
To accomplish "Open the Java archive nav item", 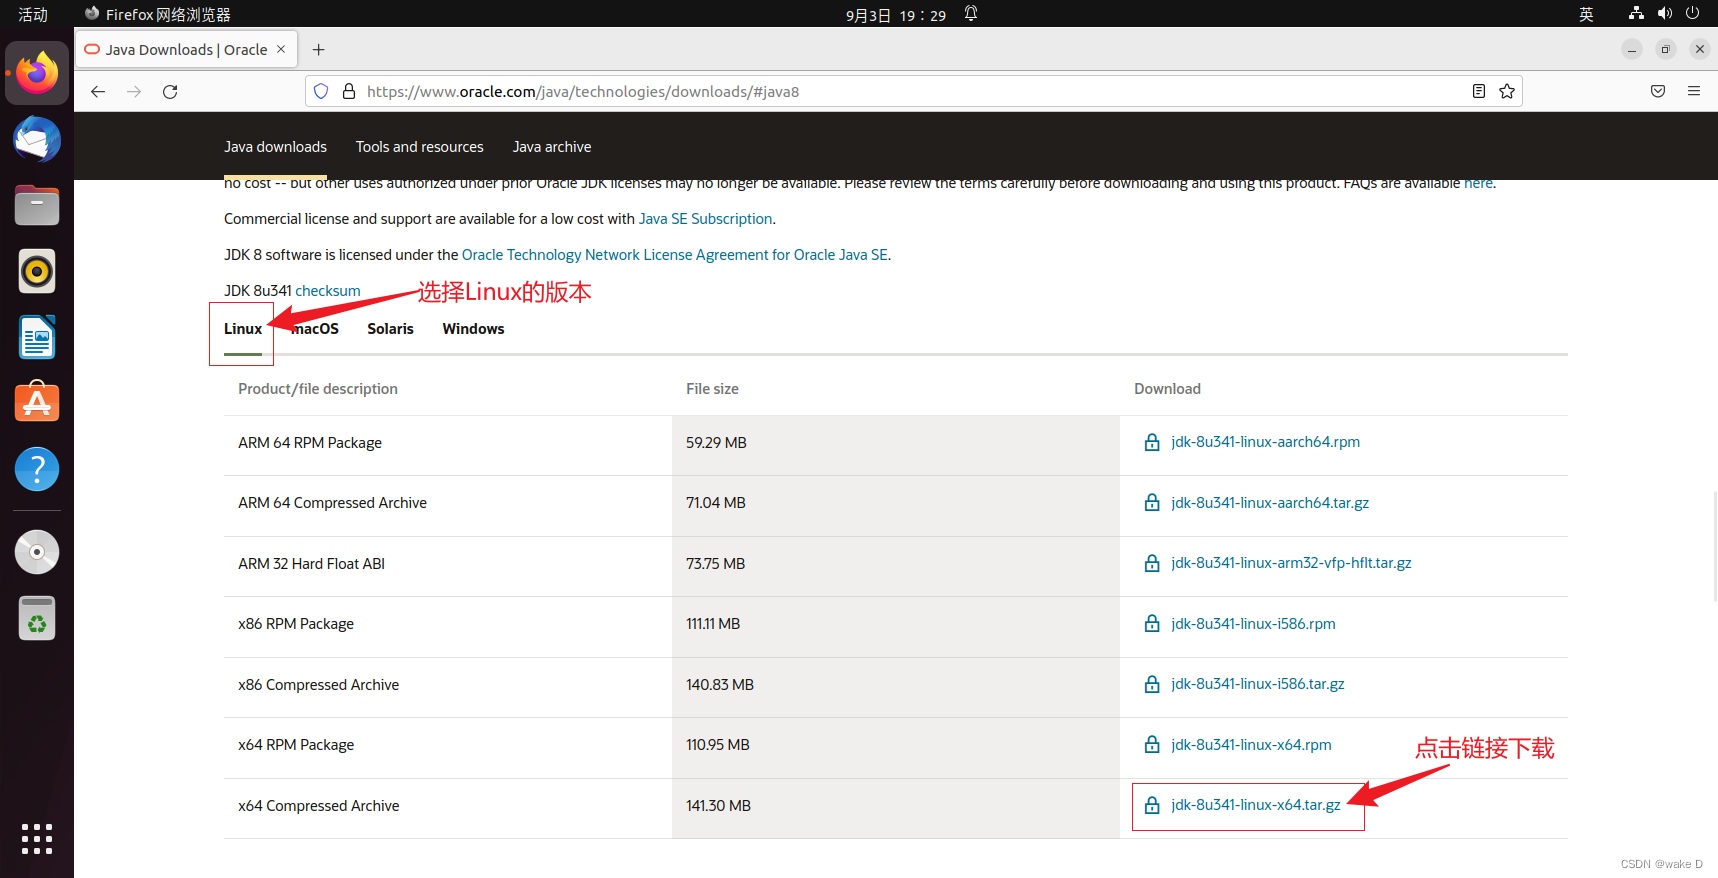I will click(x=552, y=147).
